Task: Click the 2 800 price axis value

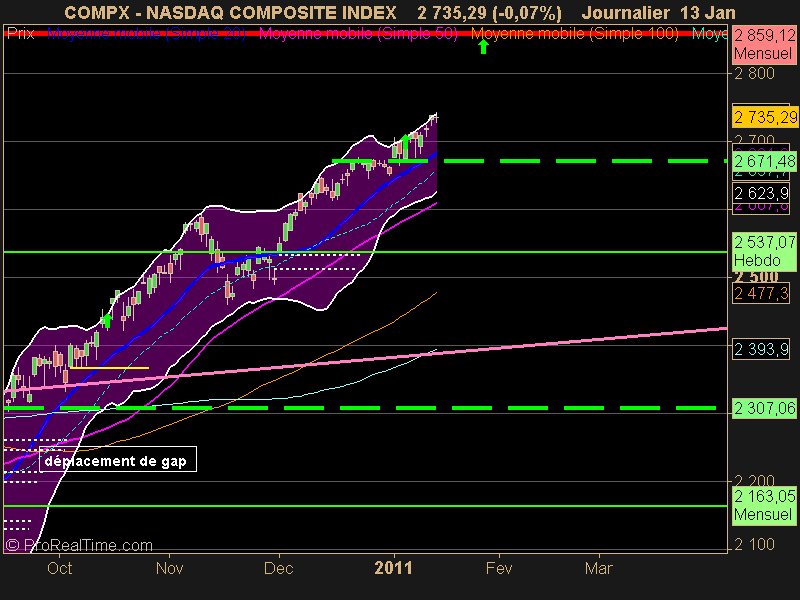Action: (755, 73)
